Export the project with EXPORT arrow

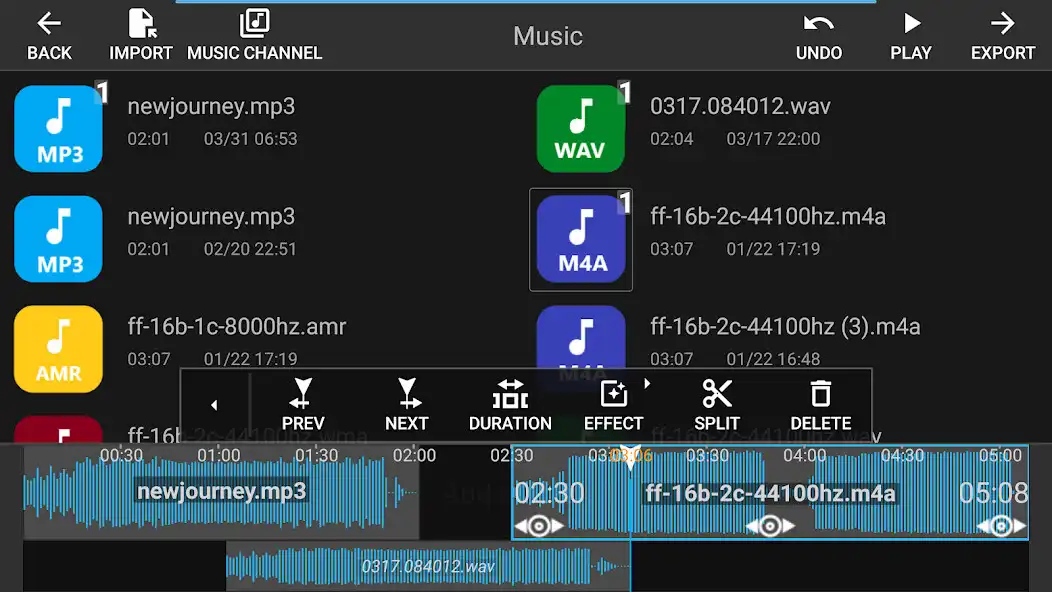point(1002,37)
